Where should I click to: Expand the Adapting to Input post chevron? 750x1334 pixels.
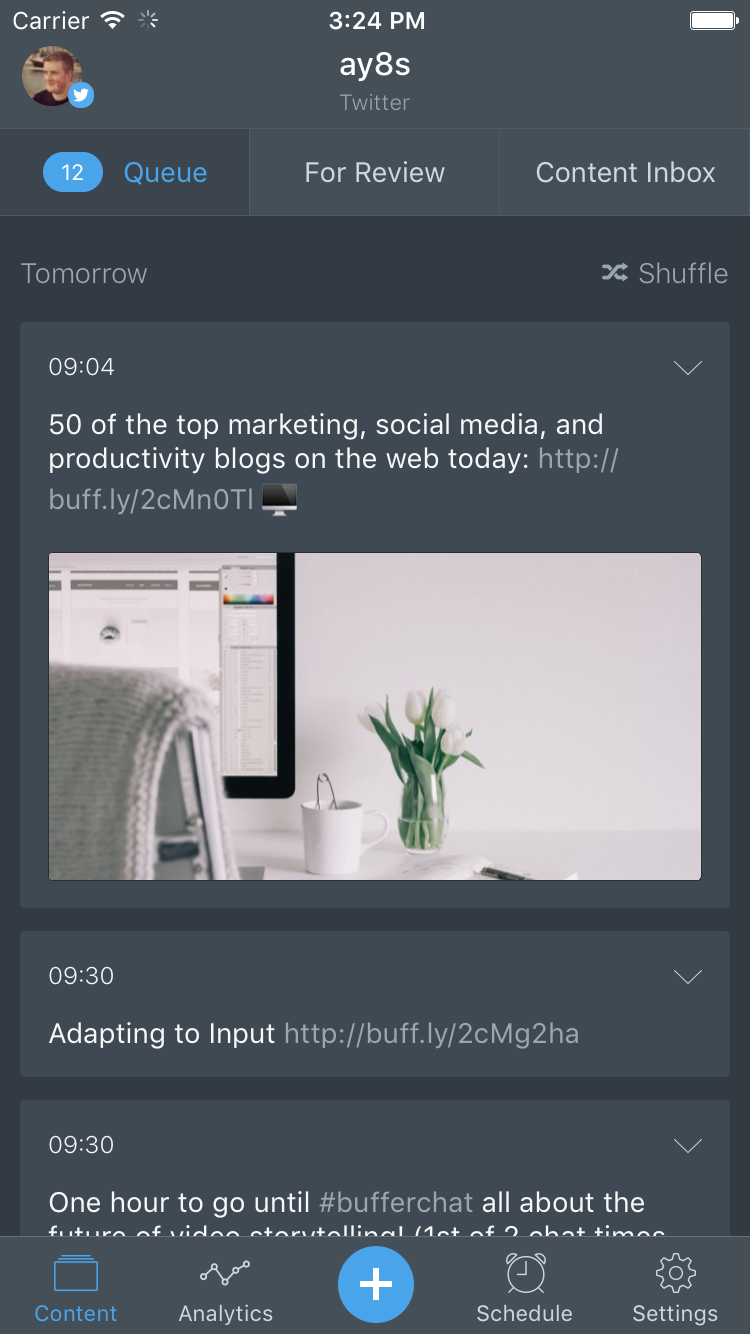point(687,977)
